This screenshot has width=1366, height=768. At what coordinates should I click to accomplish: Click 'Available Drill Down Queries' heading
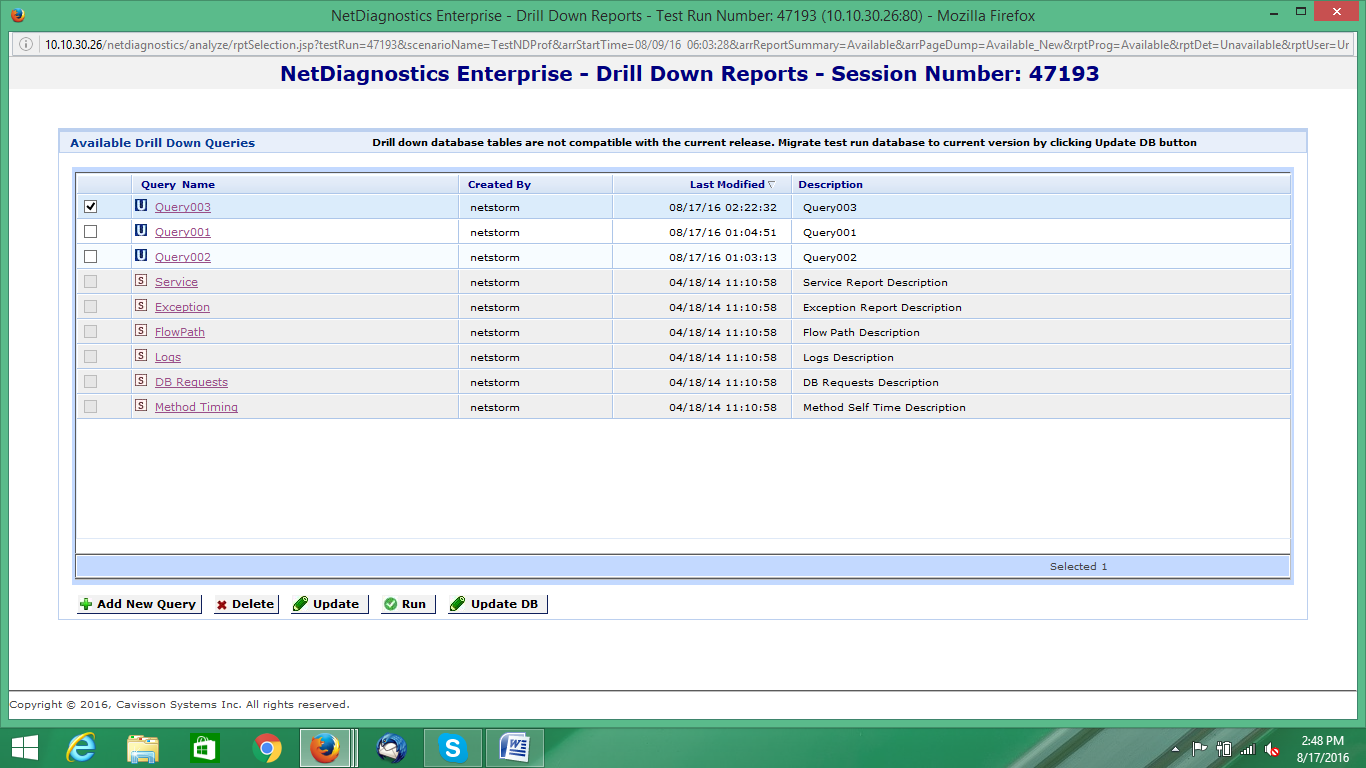pyautogui.click(x=162, y=143)
